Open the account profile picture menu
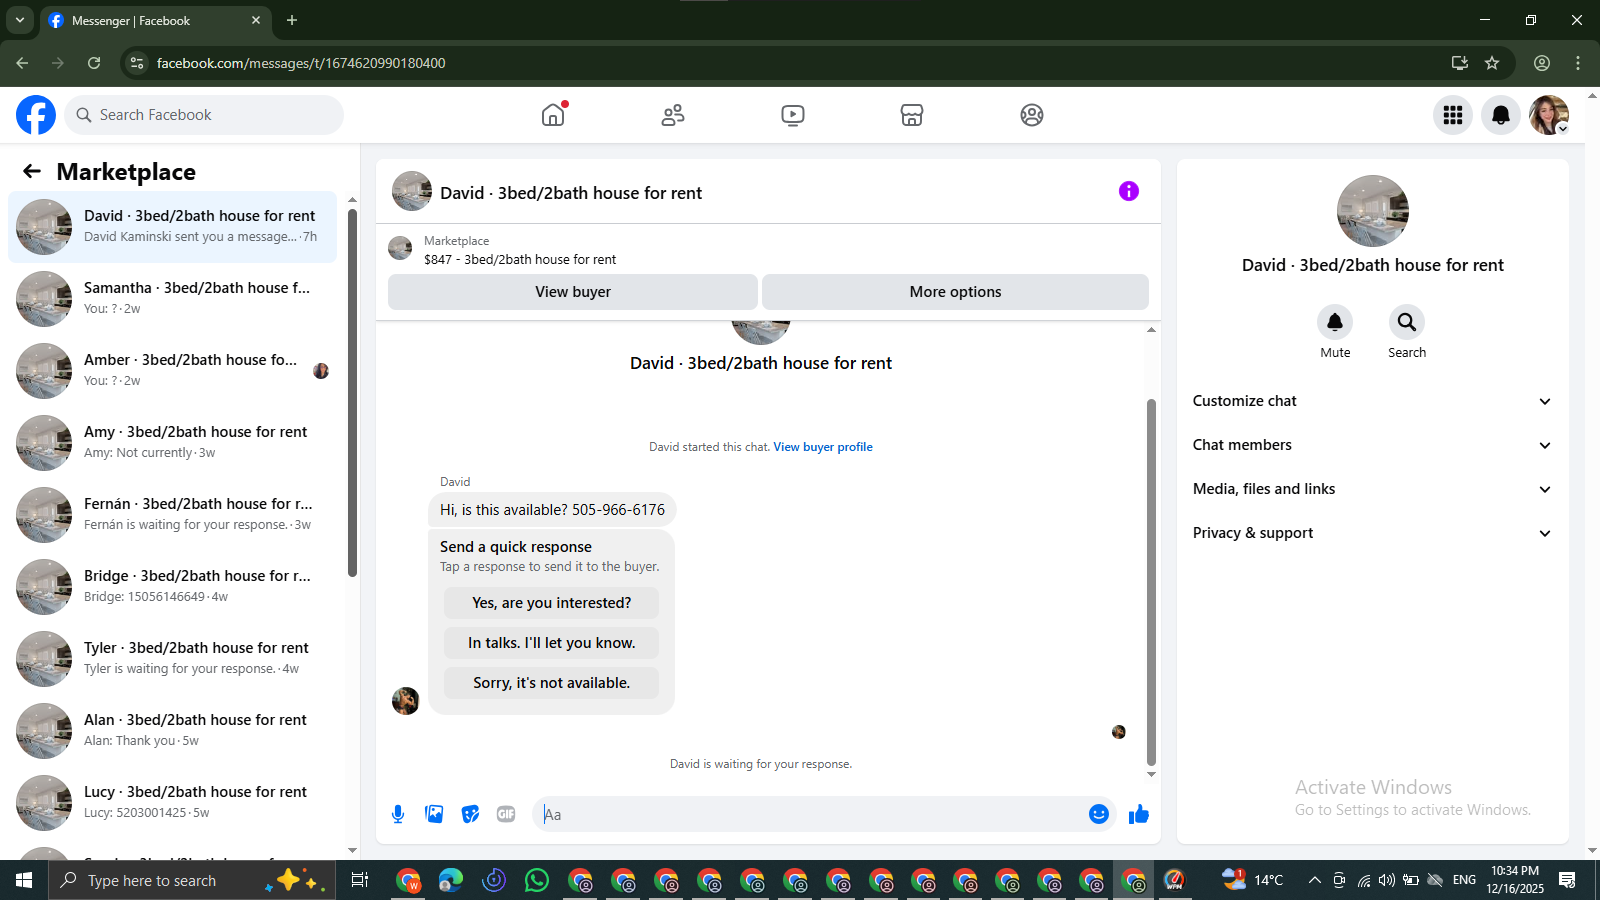Viewport: 1600px width, 900px height. (x=1549, y=115)
